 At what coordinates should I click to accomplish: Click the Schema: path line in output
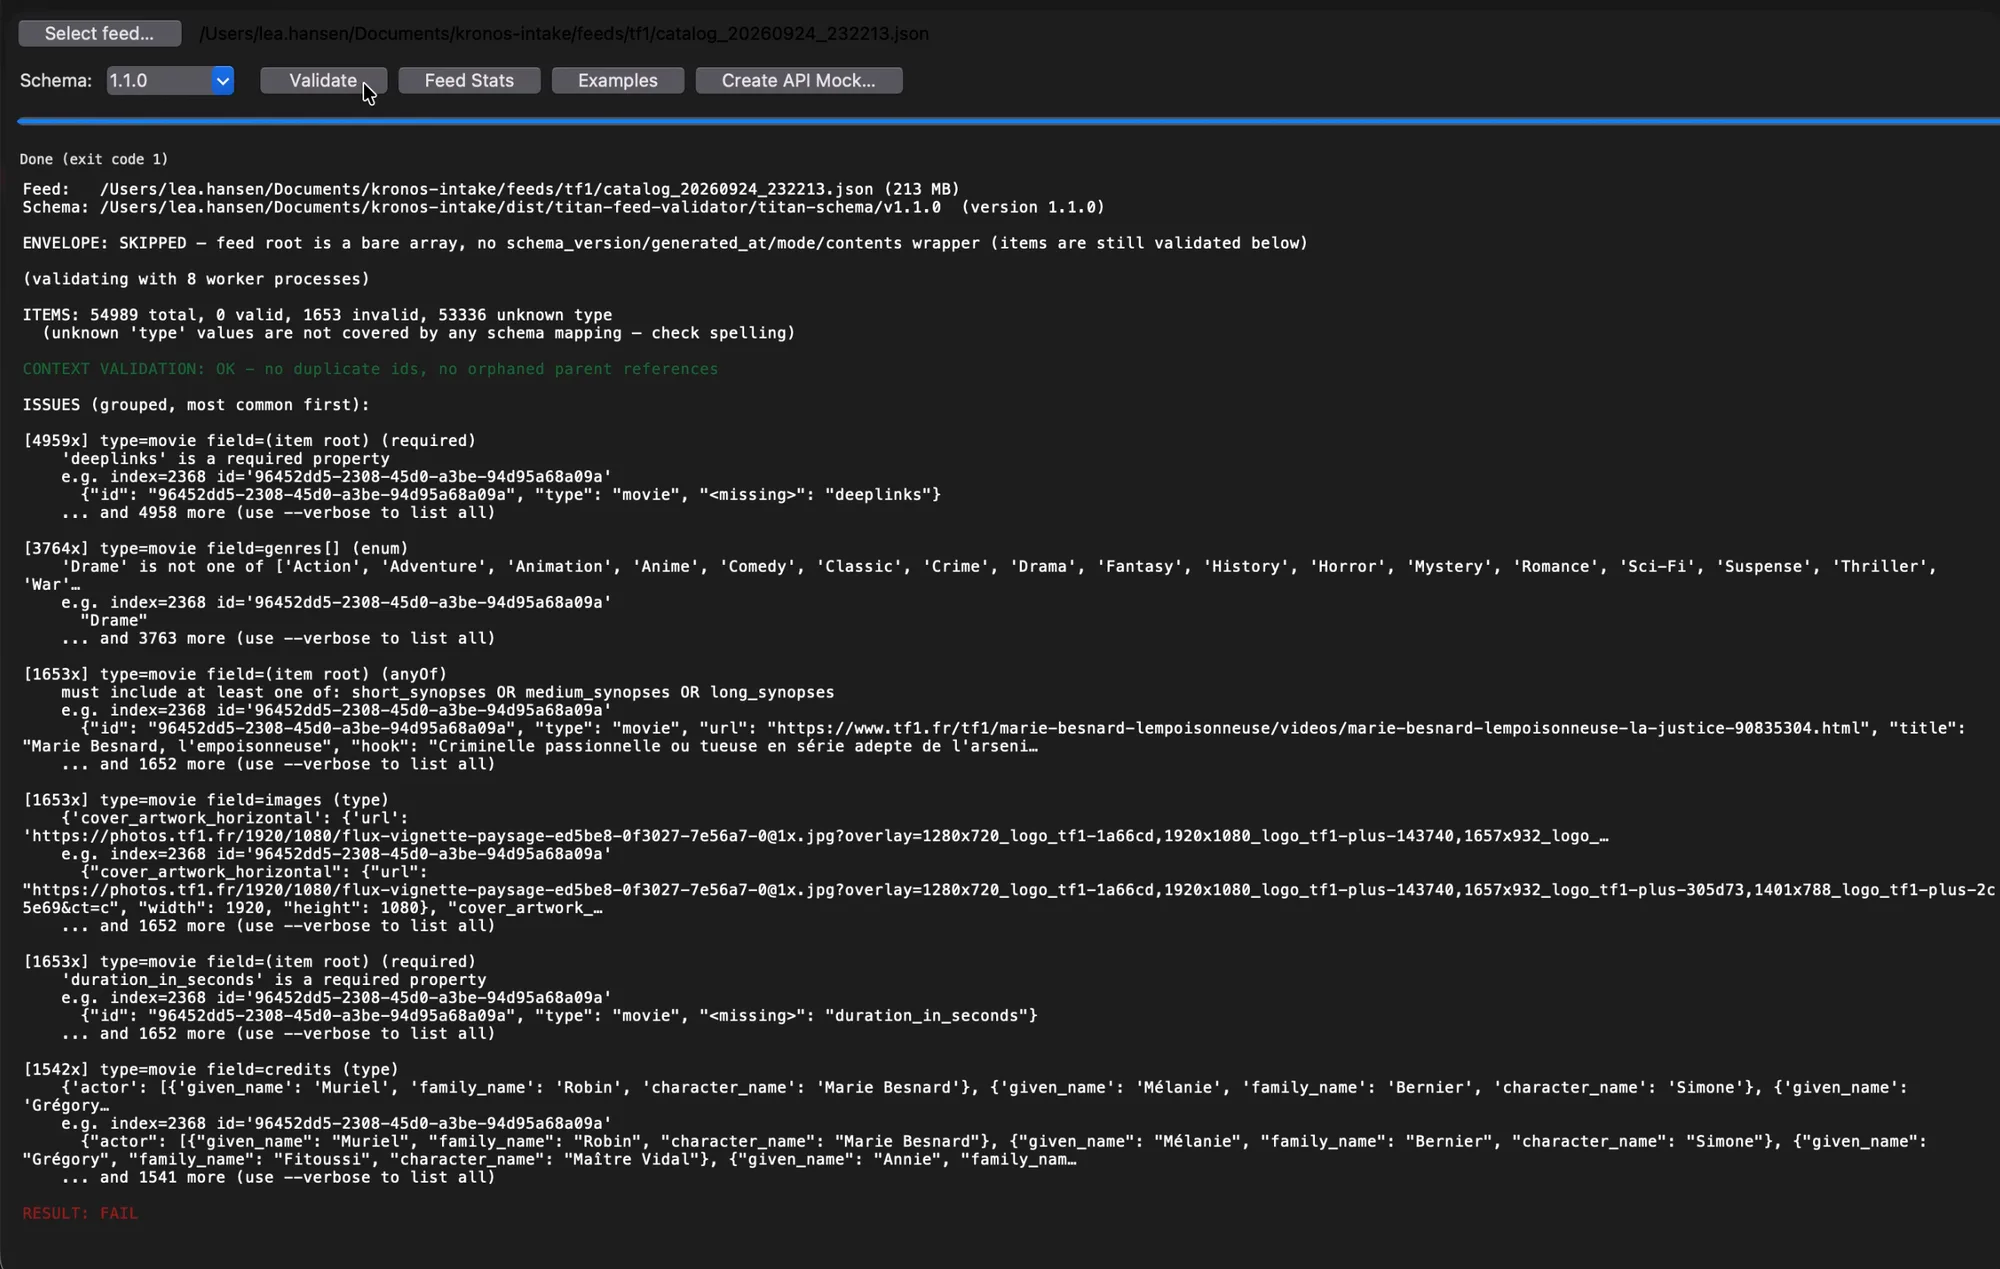click(563, 207)
